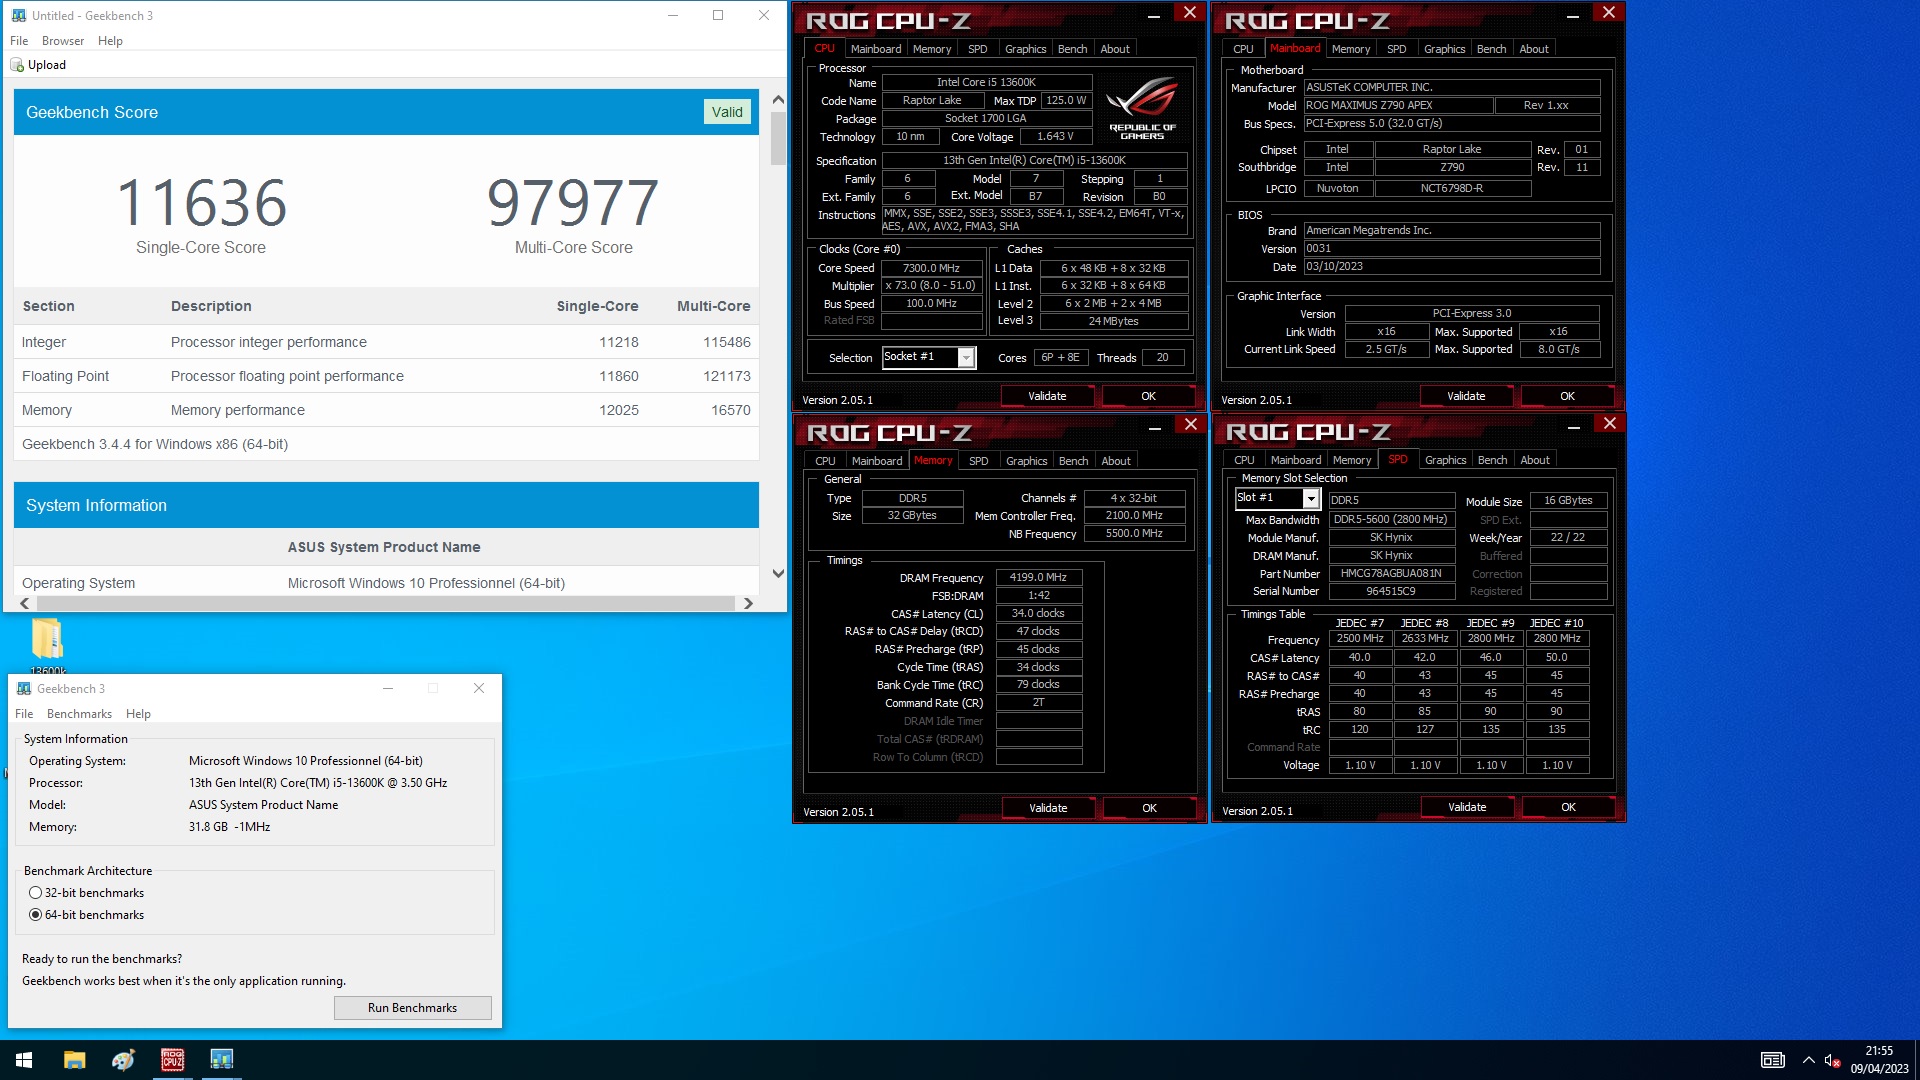Click the Republic of Gamers logo
The image size is (1920, 1080).
click(1142, 108)
